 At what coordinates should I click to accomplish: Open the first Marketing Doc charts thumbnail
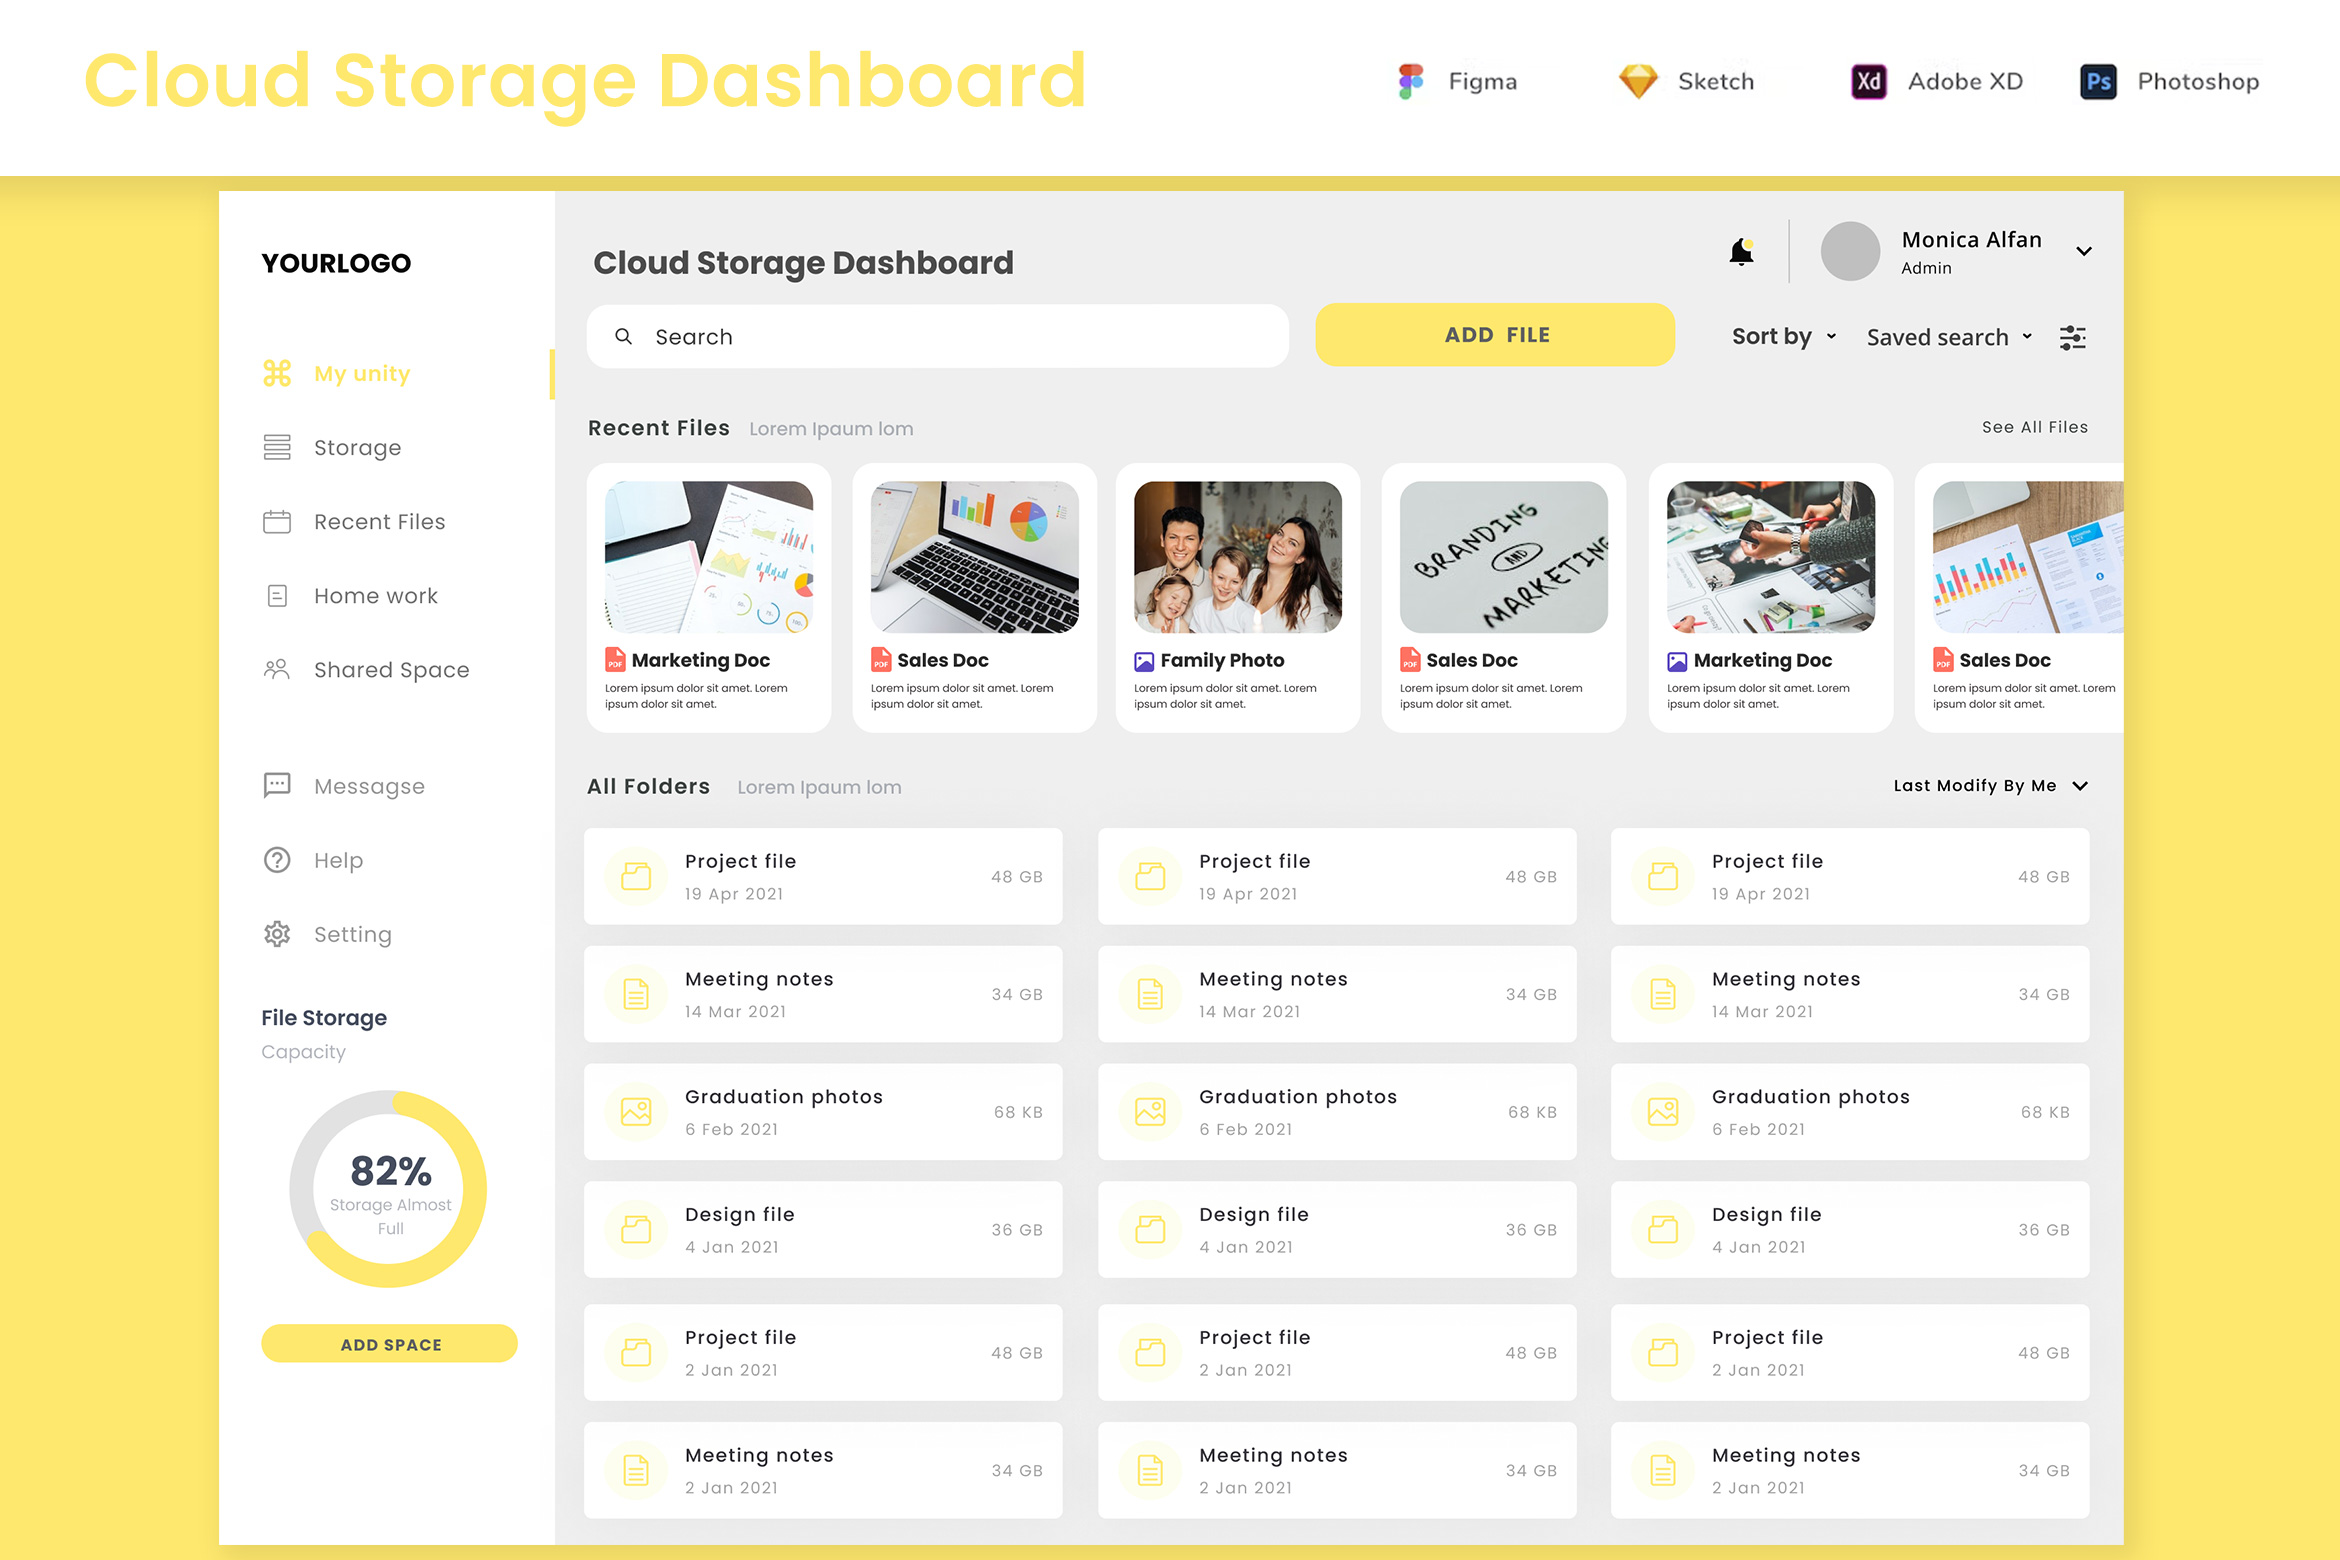tap(709, 557)
